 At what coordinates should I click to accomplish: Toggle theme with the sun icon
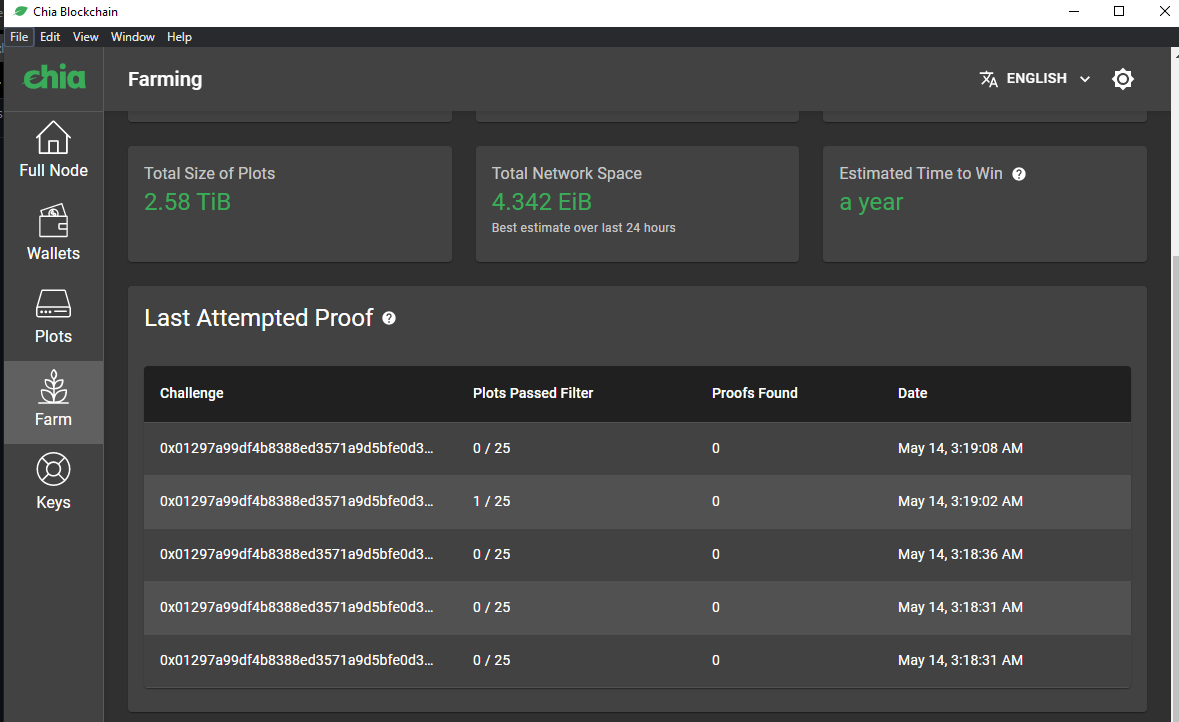point(1123,79)
